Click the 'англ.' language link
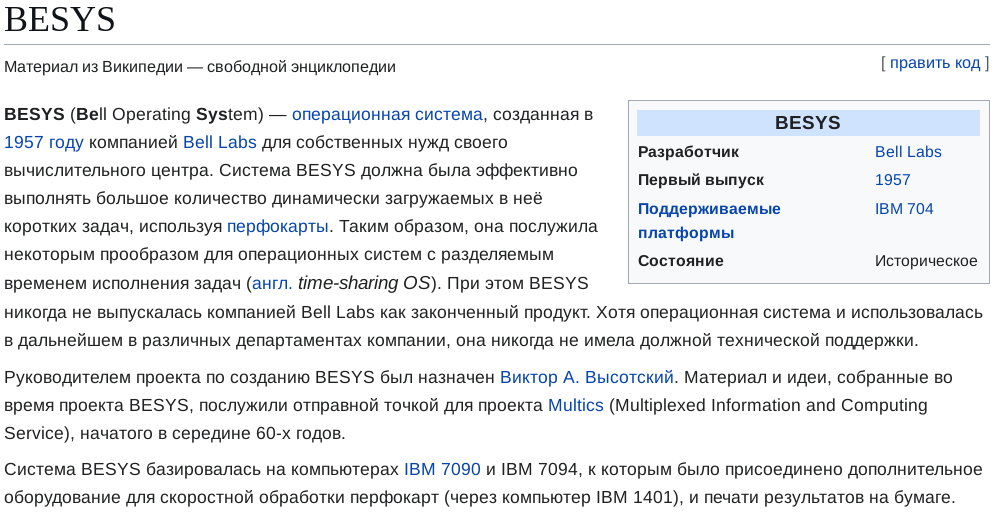 pos(272,283)
